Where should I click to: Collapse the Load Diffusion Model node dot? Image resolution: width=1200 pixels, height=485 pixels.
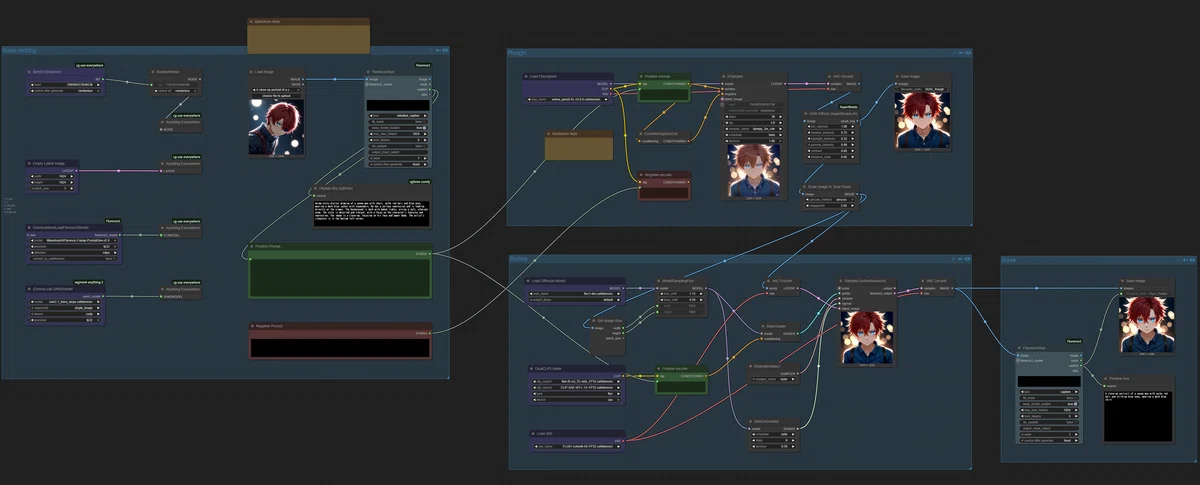[528, 281]
